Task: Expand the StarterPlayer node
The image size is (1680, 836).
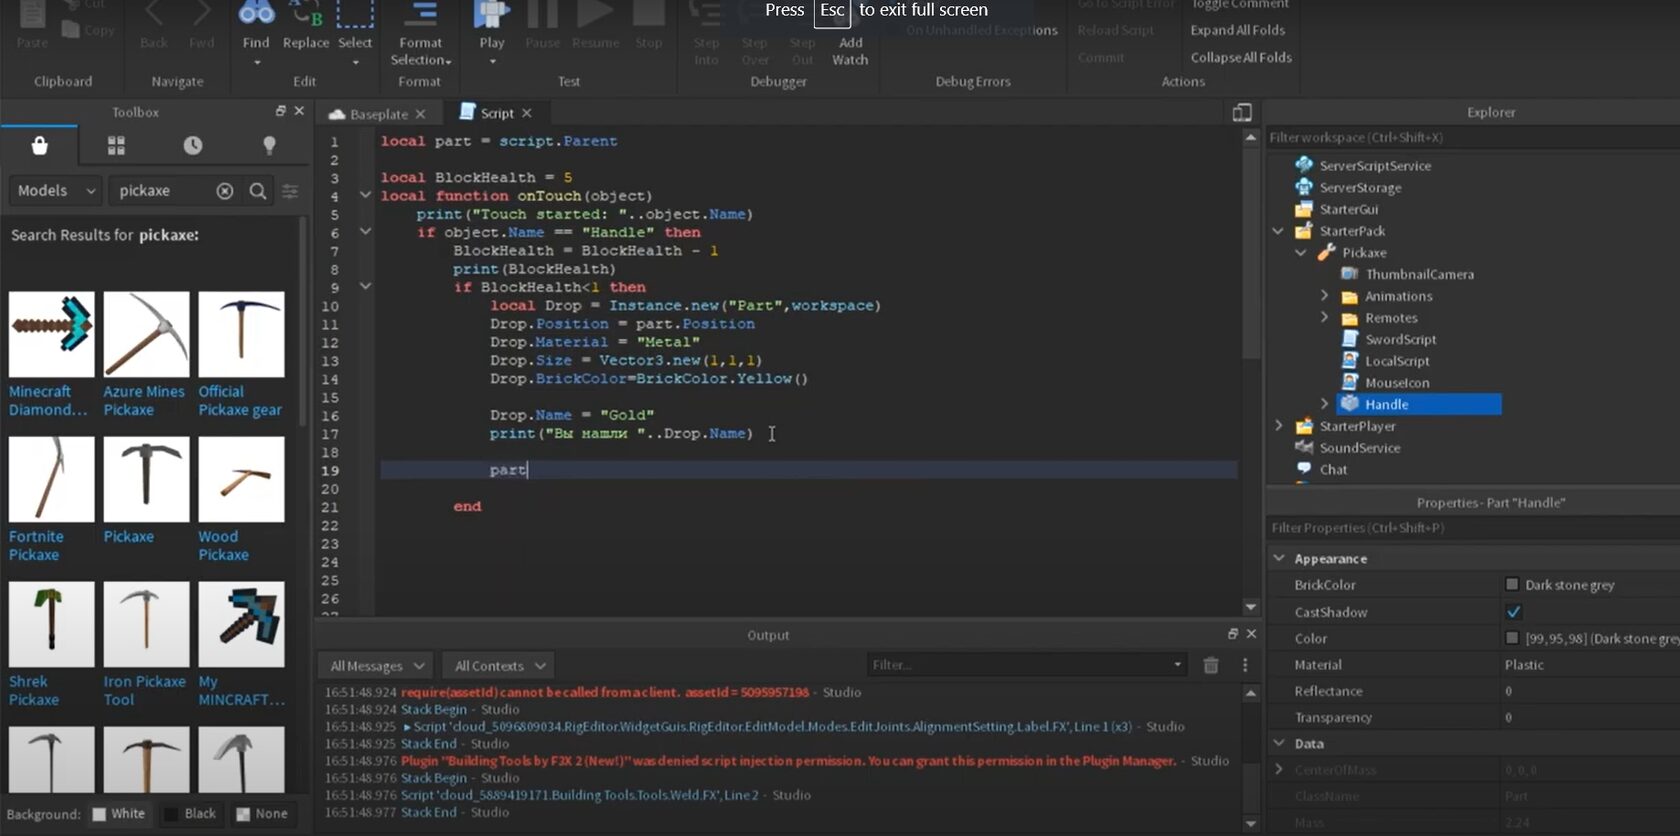Action: 1278,426
